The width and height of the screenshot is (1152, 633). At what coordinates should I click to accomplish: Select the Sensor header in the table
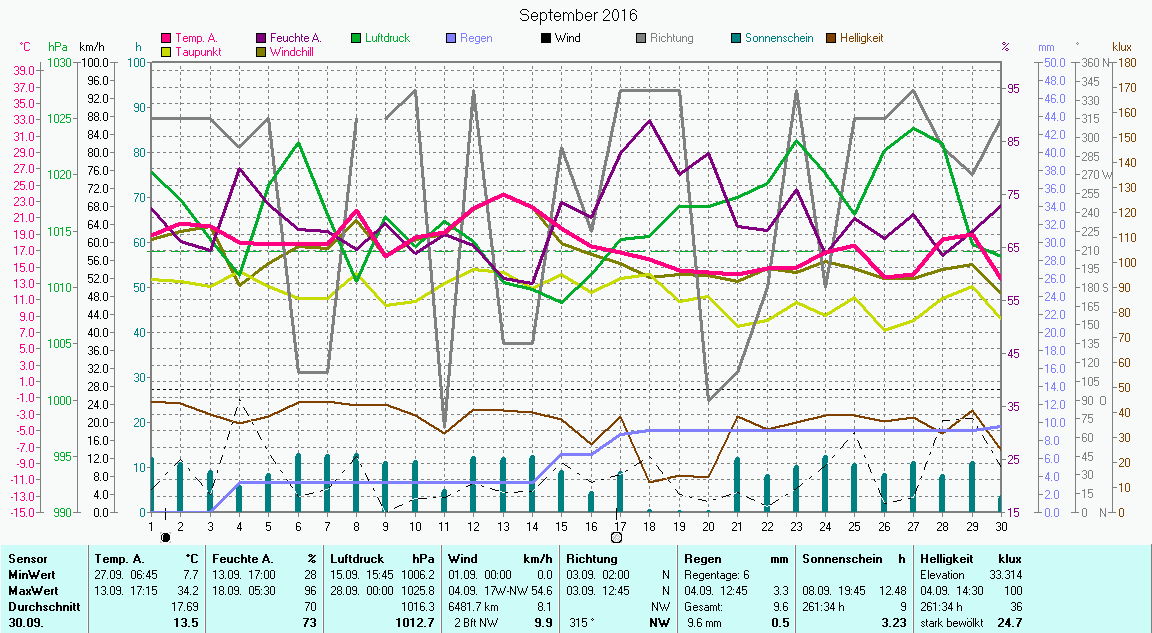pos(27,559)
